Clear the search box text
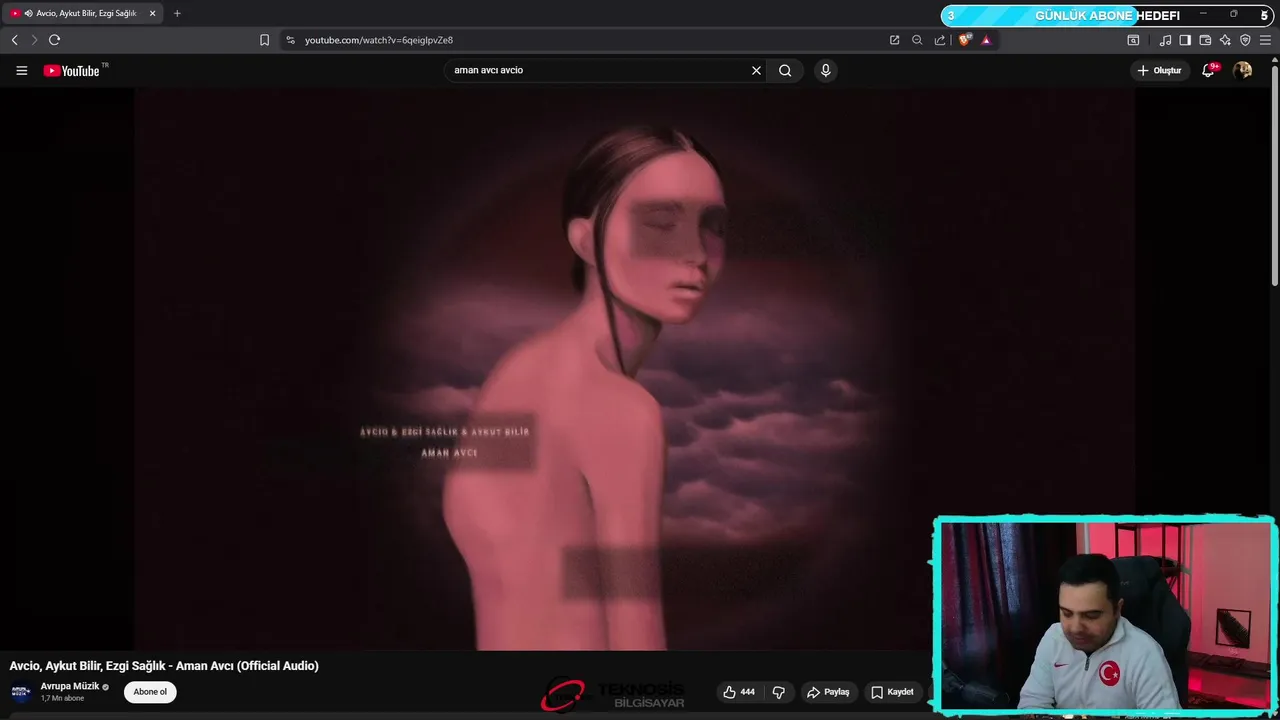This screenshot has height=720, width=1280. pyautogui.click(x=756, y=70)
